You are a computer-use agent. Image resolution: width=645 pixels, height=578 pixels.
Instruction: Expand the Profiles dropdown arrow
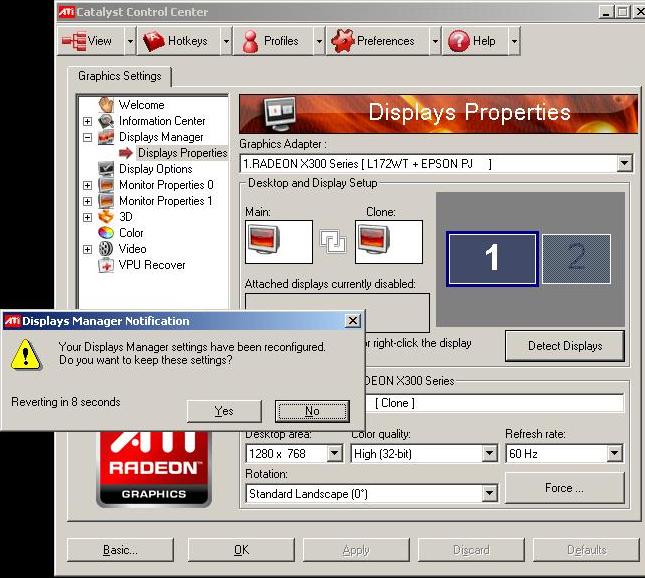click(x=319, y=41)
